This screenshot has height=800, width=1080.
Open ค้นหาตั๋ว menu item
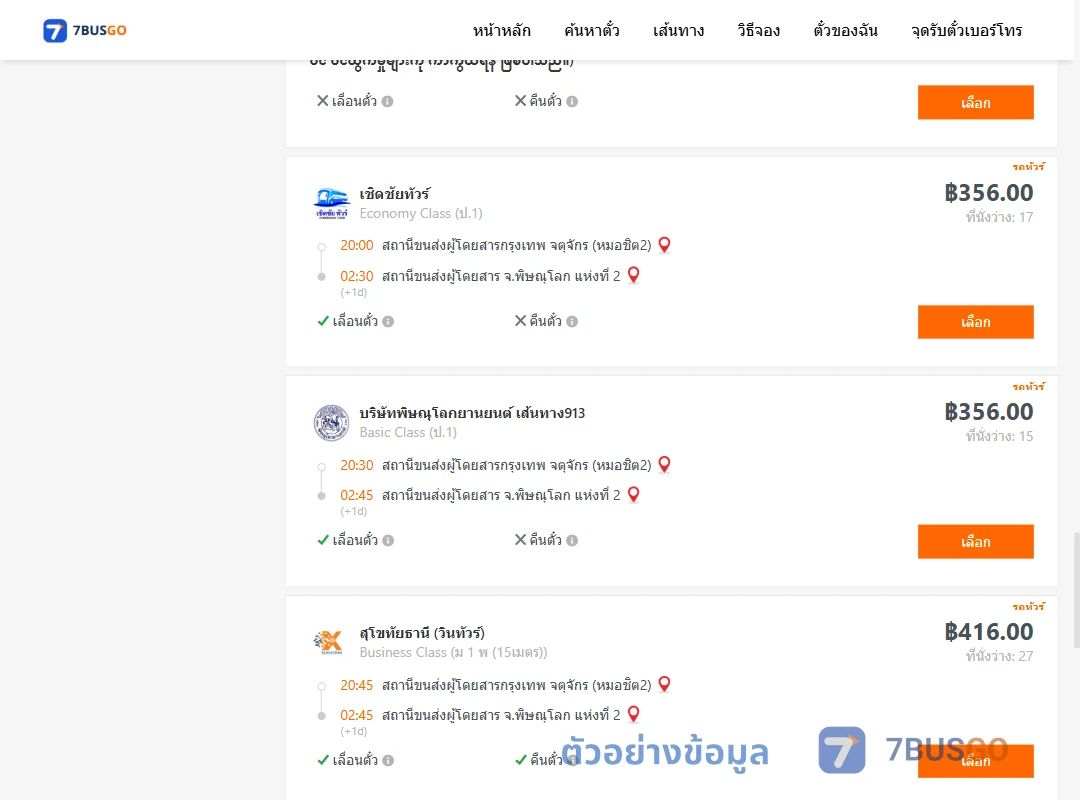tap(592, 30)
